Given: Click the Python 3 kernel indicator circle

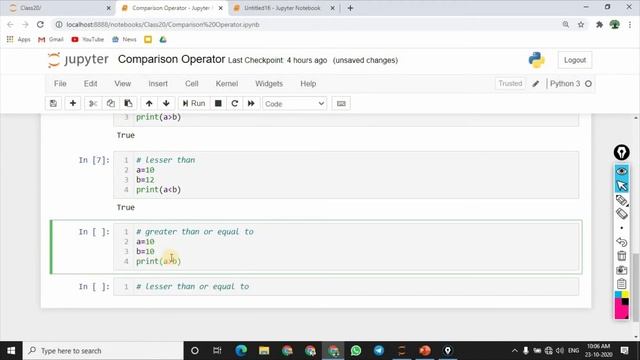Looking at the screenshot, I should [x=588, y=84].
